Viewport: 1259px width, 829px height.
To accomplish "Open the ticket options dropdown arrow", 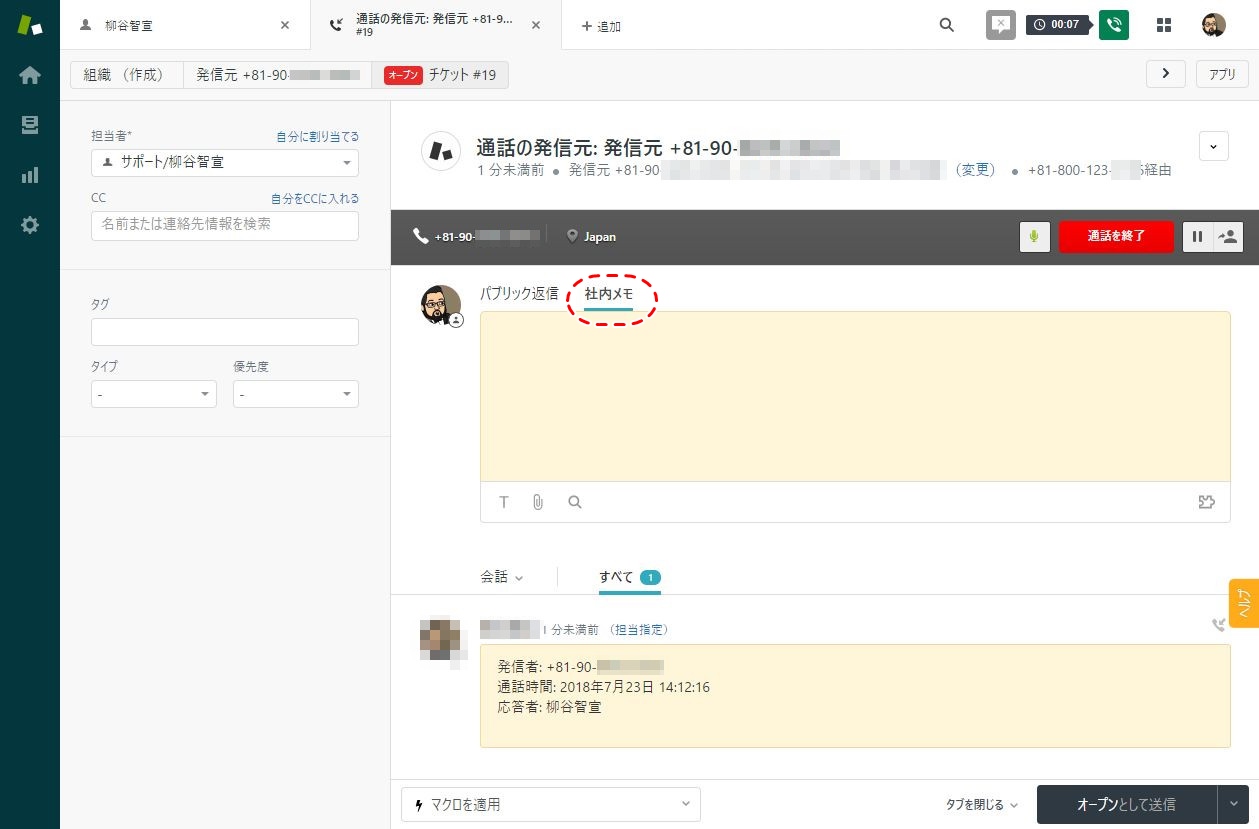I will [1214, 146].
